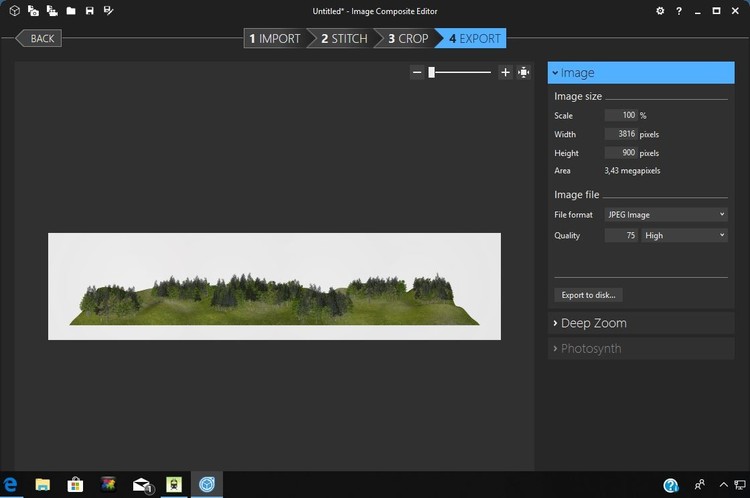The width and height of the screenshot is (750, 498).
Task: Click the Width pixels input field
Action: point(621,134)
